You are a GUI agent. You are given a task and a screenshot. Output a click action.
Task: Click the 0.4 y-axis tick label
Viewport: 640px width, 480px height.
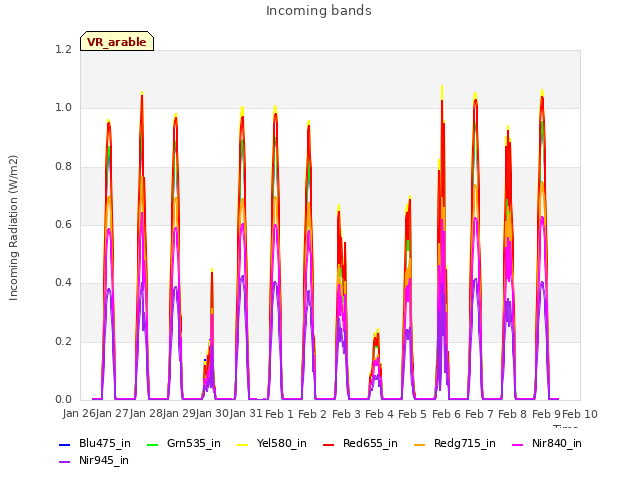[63, 282]
